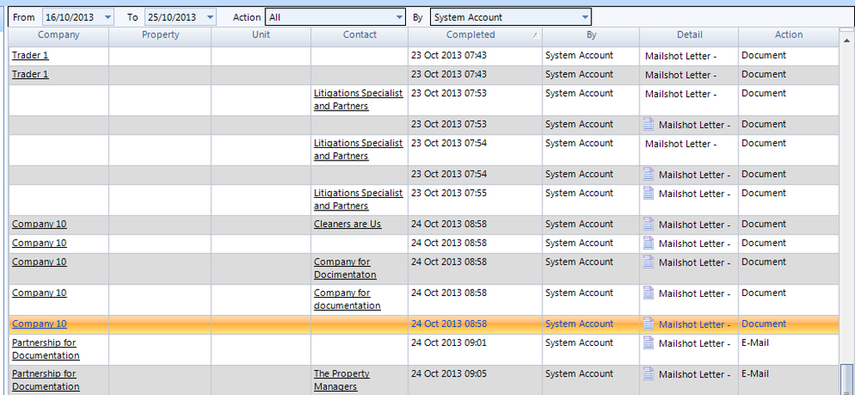
Task: Sort by the Company column header
Action: pyautogui.click(x=58, y=35)
